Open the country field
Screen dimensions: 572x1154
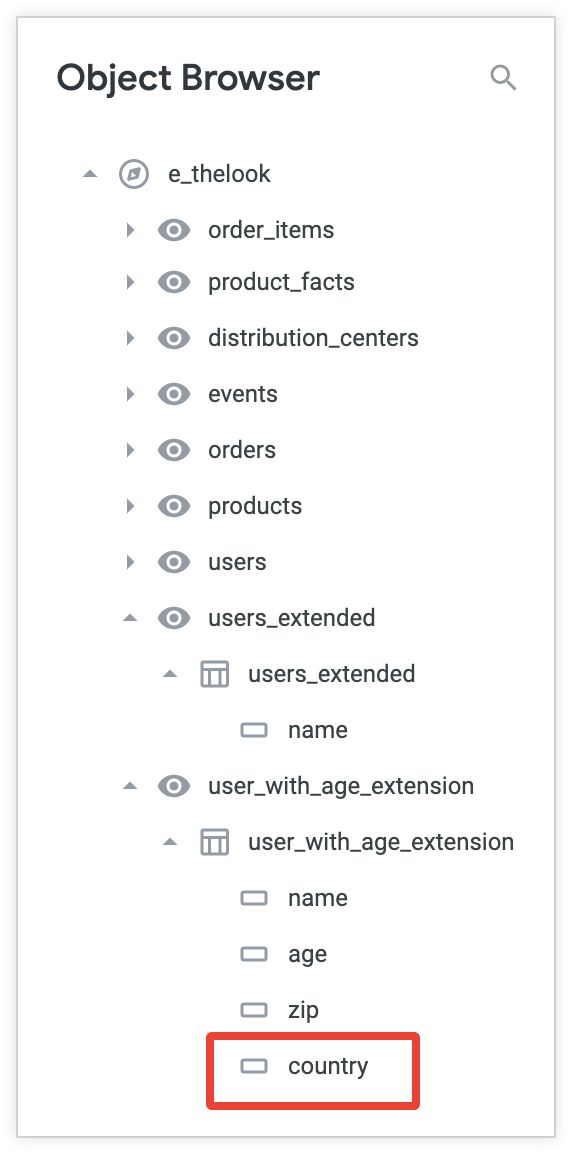[x=328, y=1066]
